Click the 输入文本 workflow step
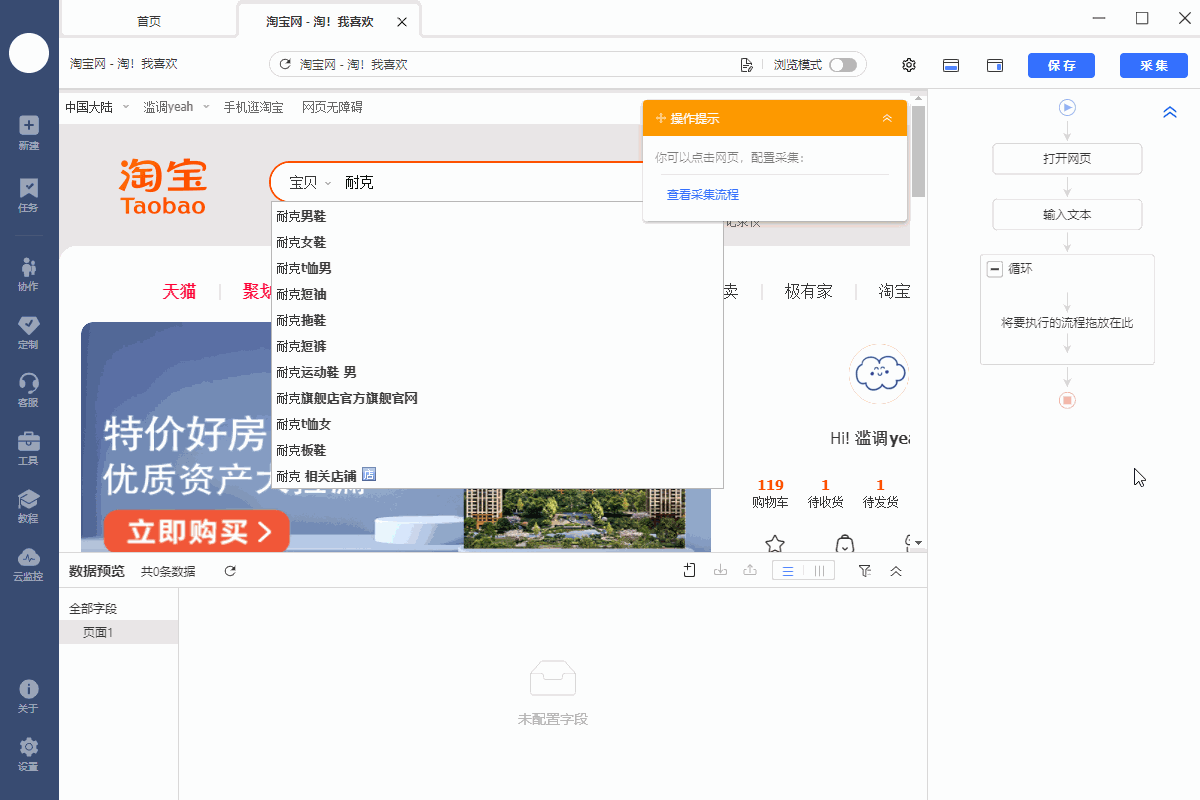Screen dimensions: 1200x800 click(x=1067, y=214)
